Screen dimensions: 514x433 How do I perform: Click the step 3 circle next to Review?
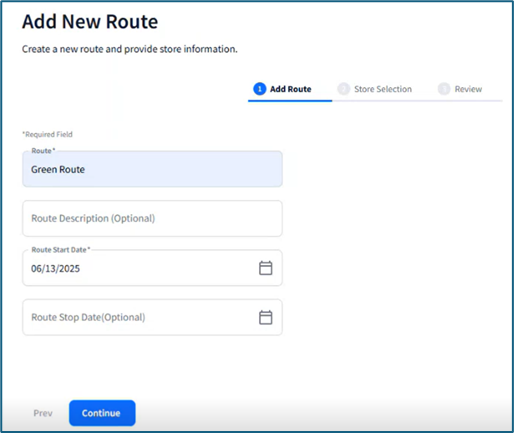pos(444,89)
